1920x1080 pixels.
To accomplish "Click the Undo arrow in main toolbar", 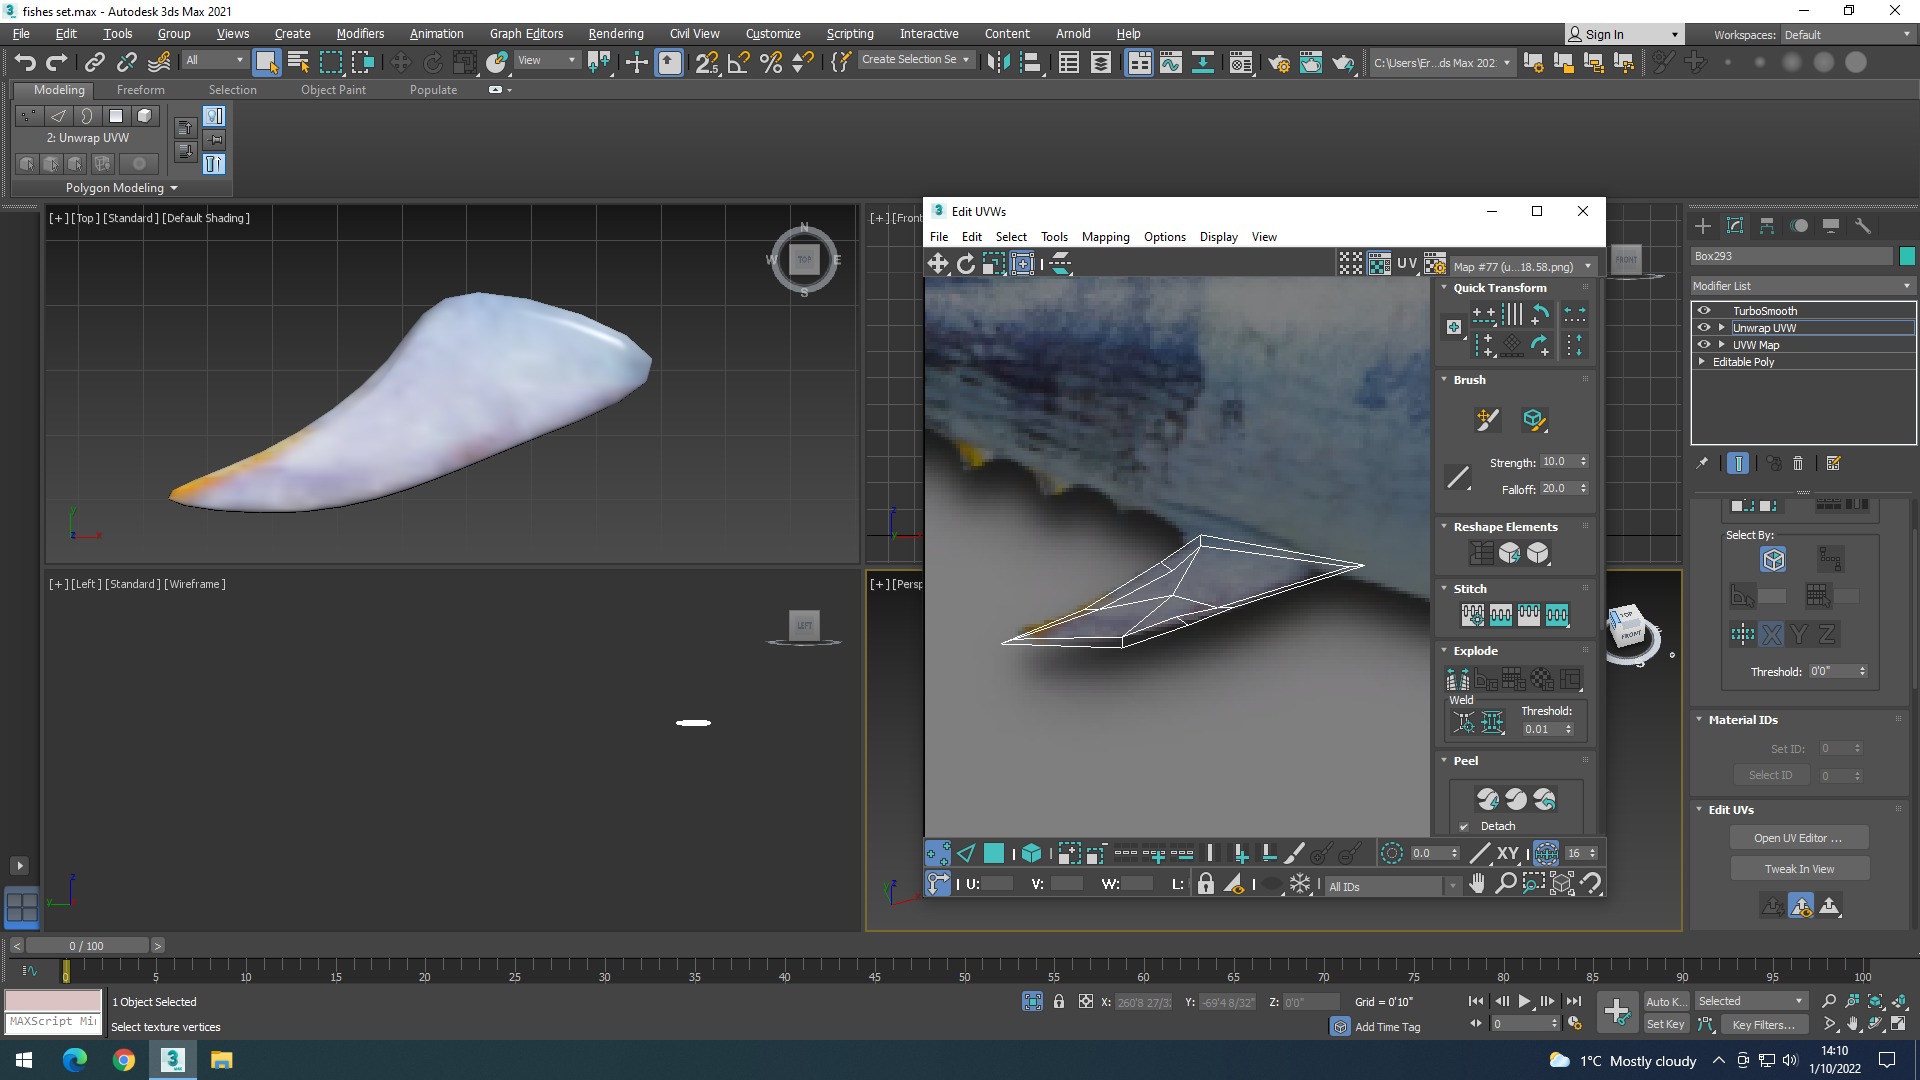I will pos(25,62).
